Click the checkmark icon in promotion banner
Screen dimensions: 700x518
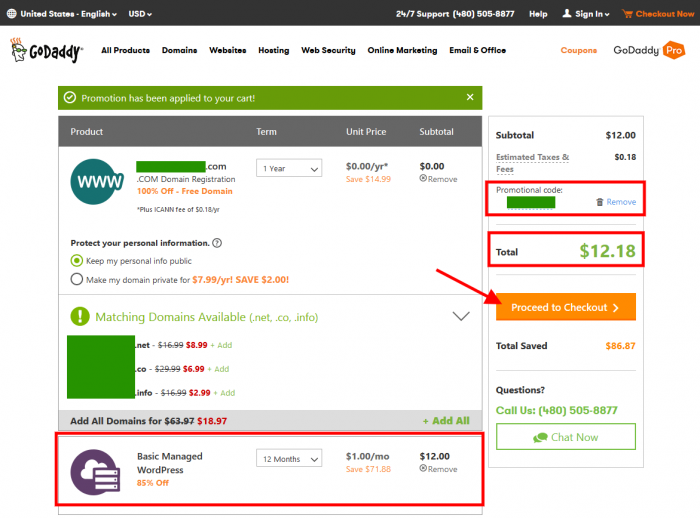pyautogui.click(x=70, y=97)
